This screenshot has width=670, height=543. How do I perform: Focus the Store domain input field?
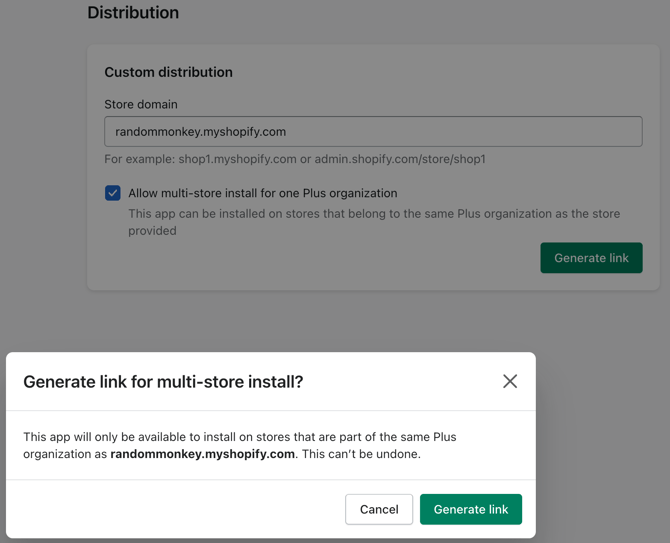tap(373, 132)
